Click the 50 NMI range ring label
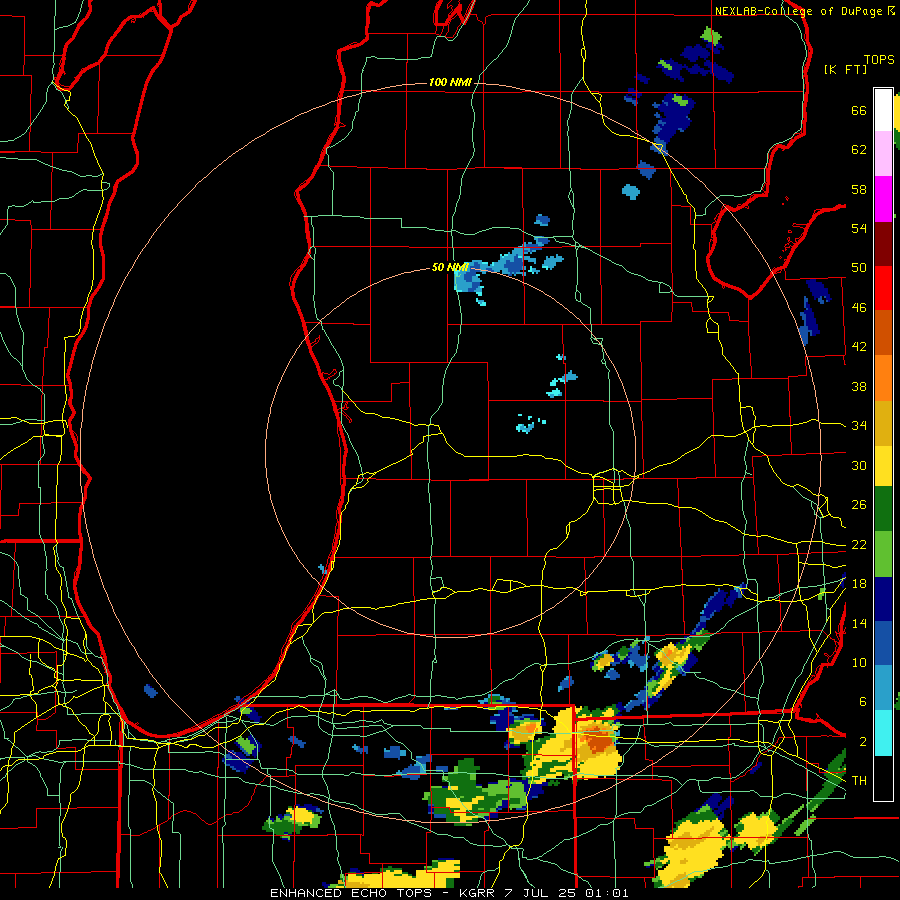Viewport: 900px width, 900px height. pyautogui.click(x=450, y=267)
